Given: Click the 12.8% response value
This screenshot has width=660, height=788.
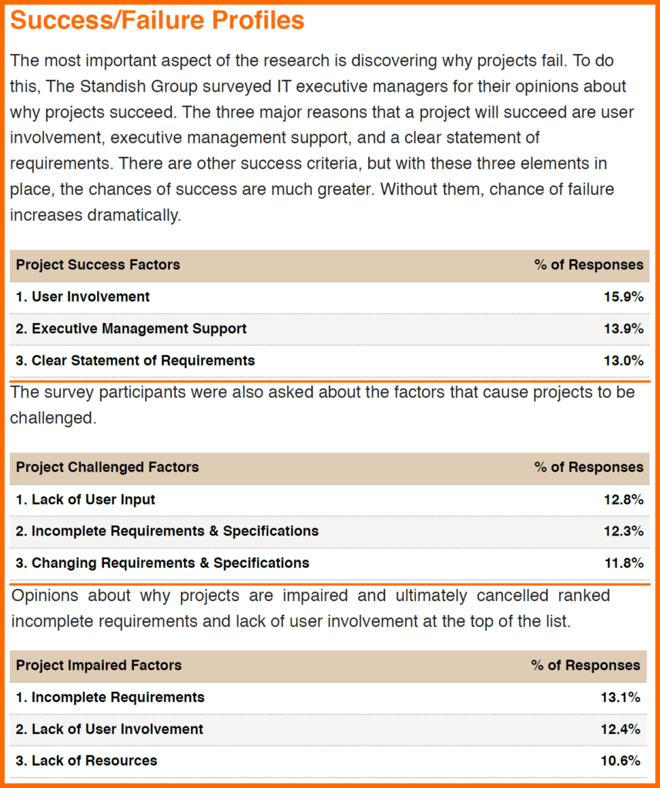Looking at the screenshot, I should [623, 500].
